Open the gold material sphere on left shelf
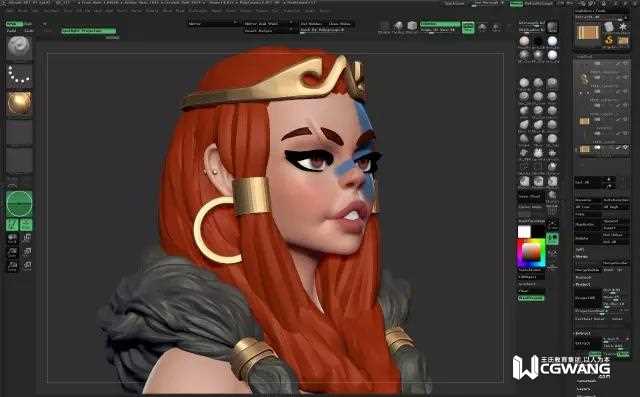The image size is (640, 397). click(x=19, y=103)
